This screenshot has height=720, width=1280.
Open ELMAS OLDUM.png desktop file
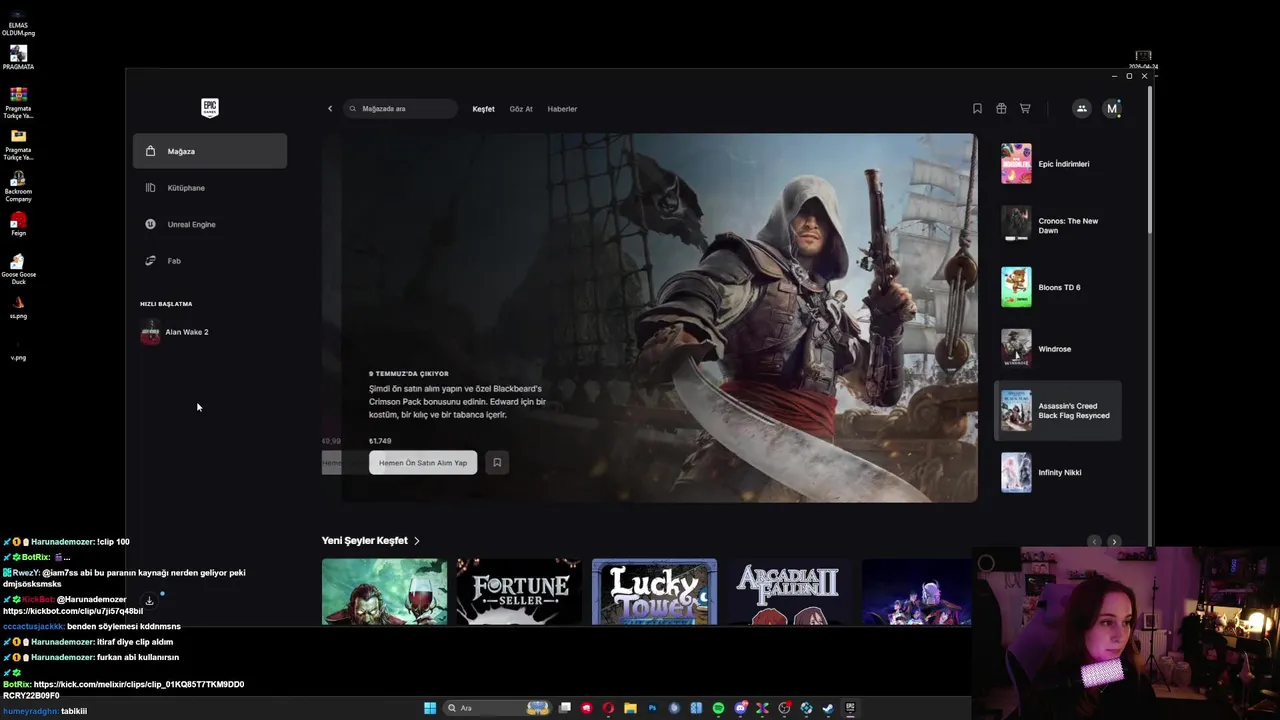pos(18,22)
